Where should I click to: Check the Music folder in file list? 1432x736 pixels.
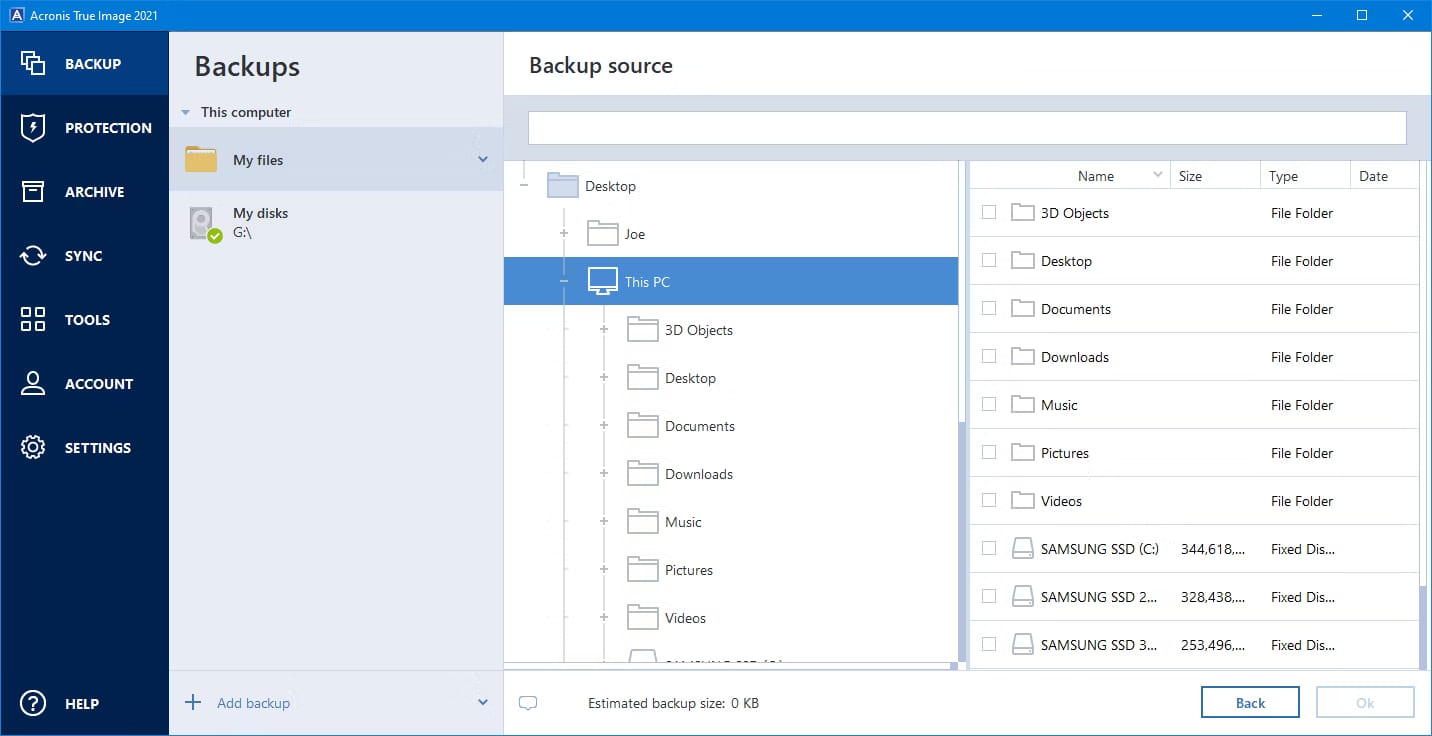989,404
